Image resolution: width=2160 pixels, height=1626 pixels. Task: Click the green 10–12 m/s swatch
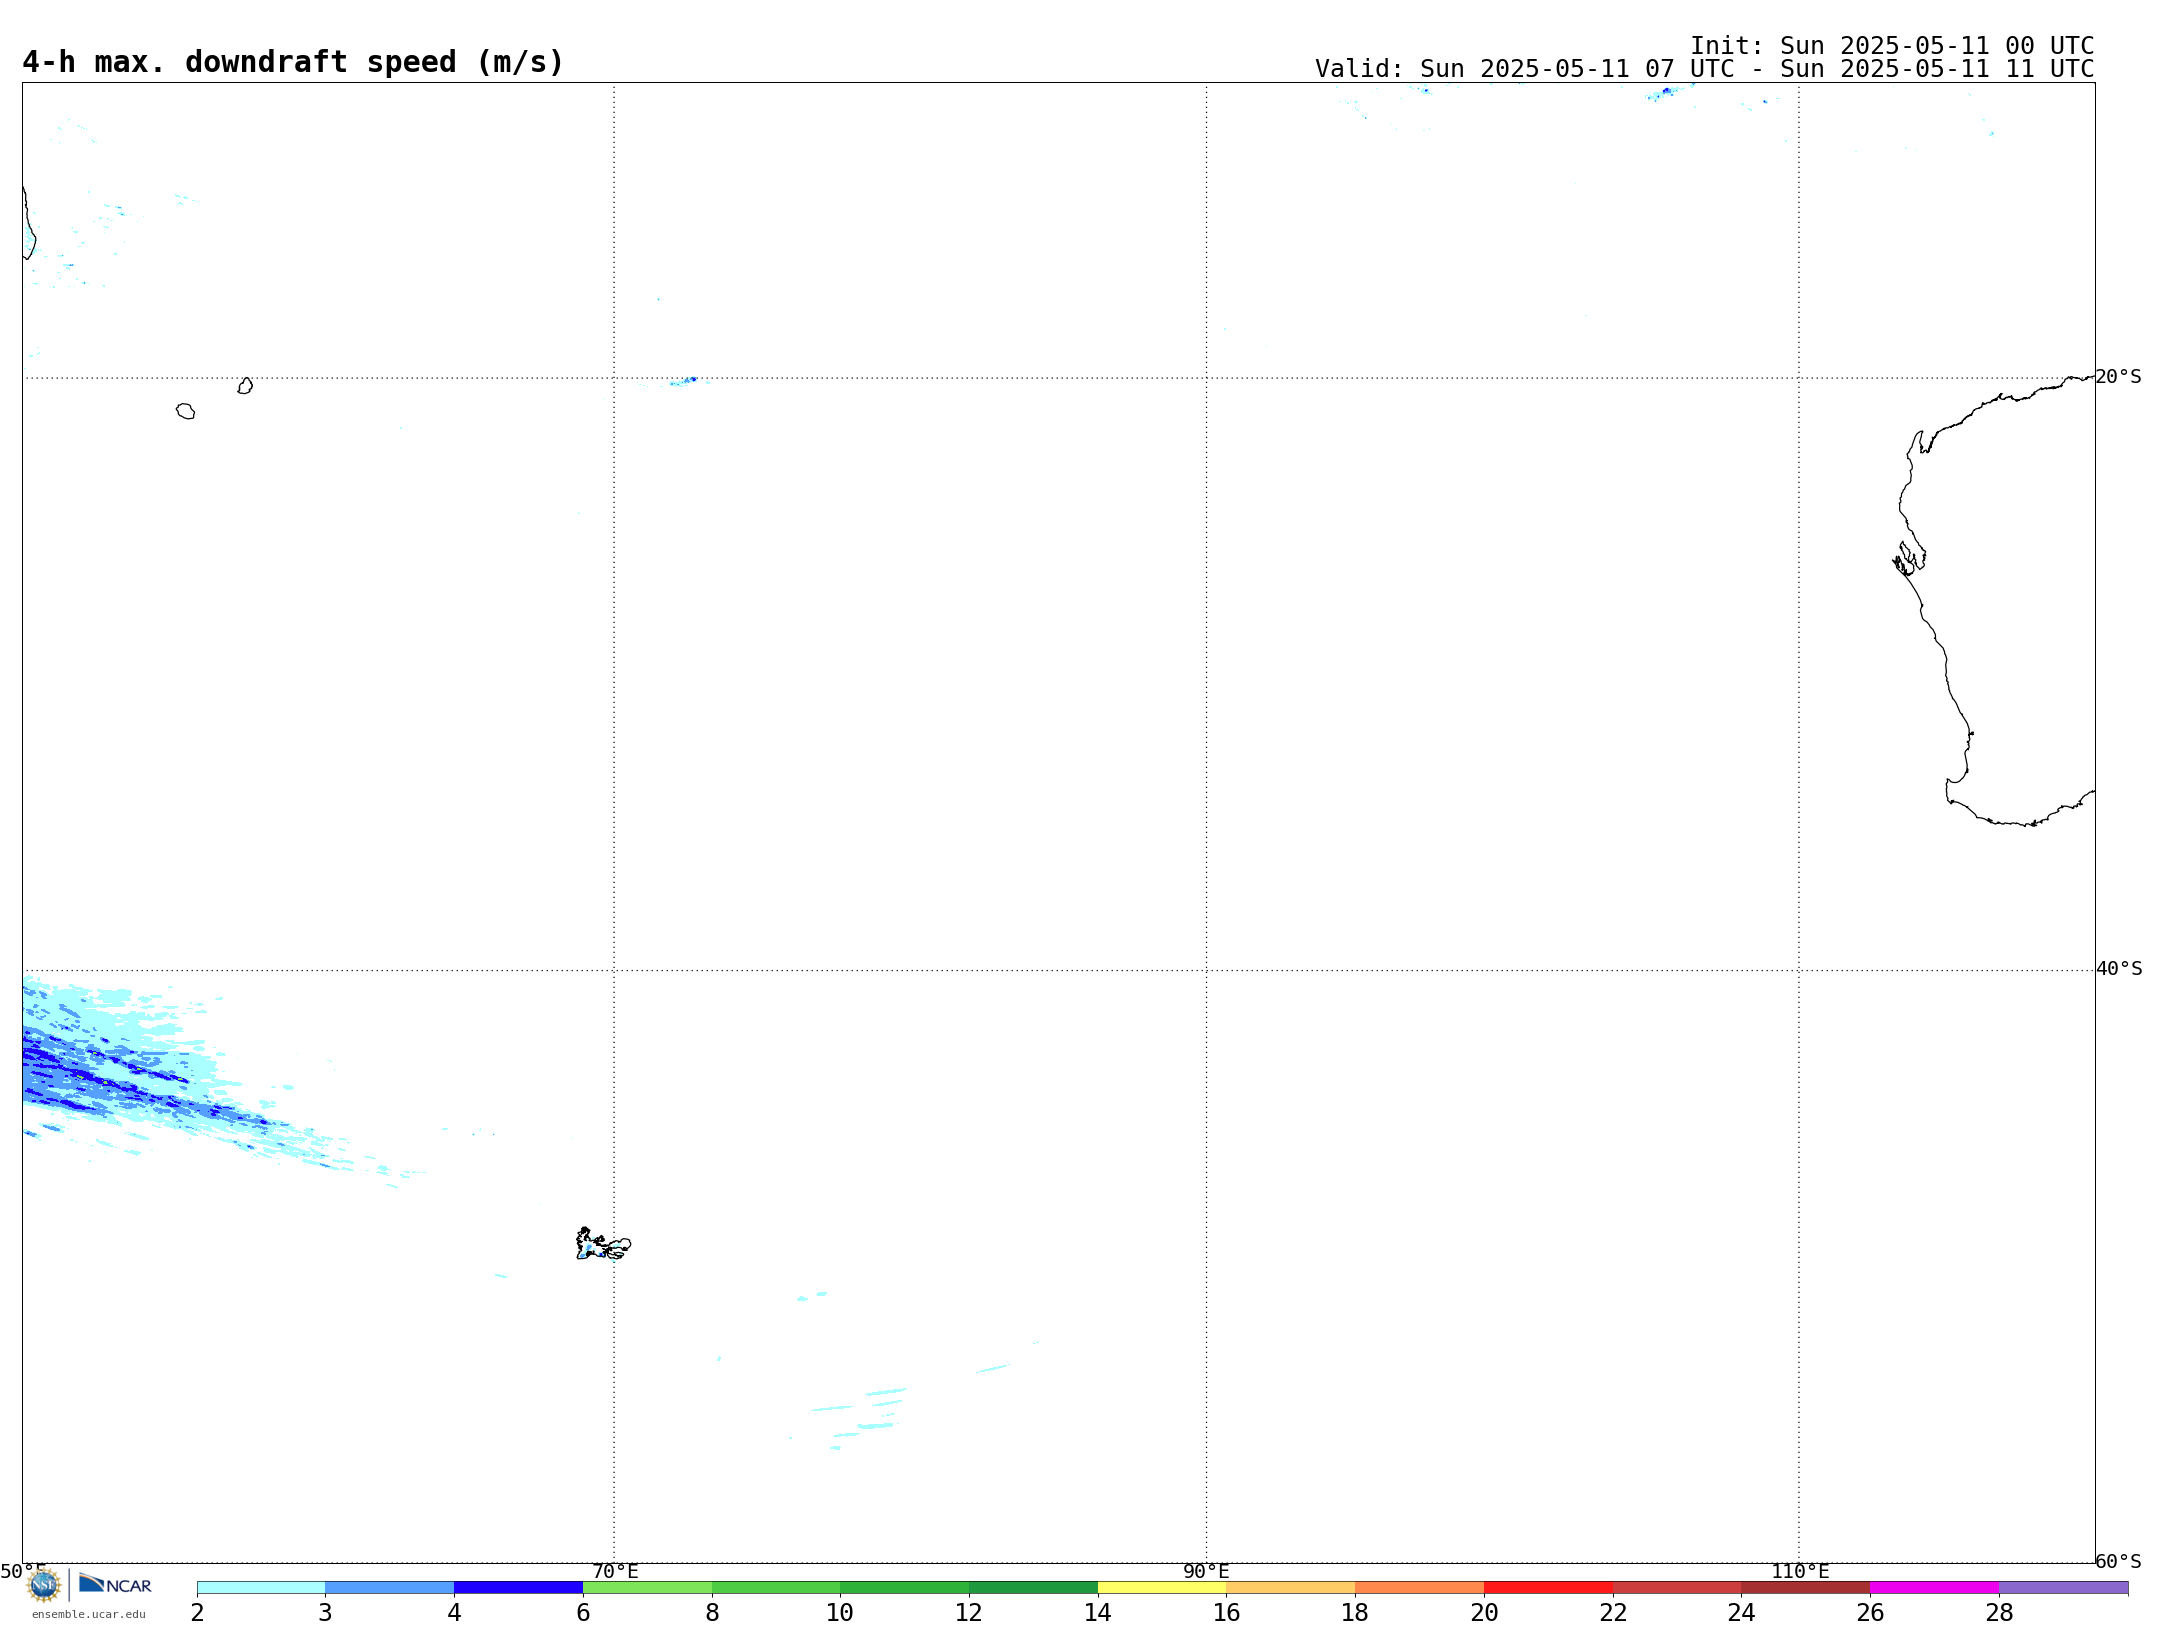point(905,1587)
